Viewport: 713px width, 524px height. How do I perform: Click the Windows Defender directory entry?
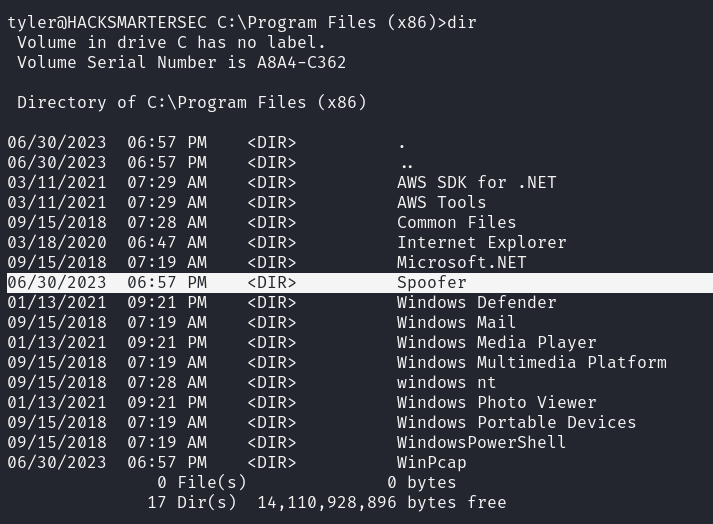476,302
